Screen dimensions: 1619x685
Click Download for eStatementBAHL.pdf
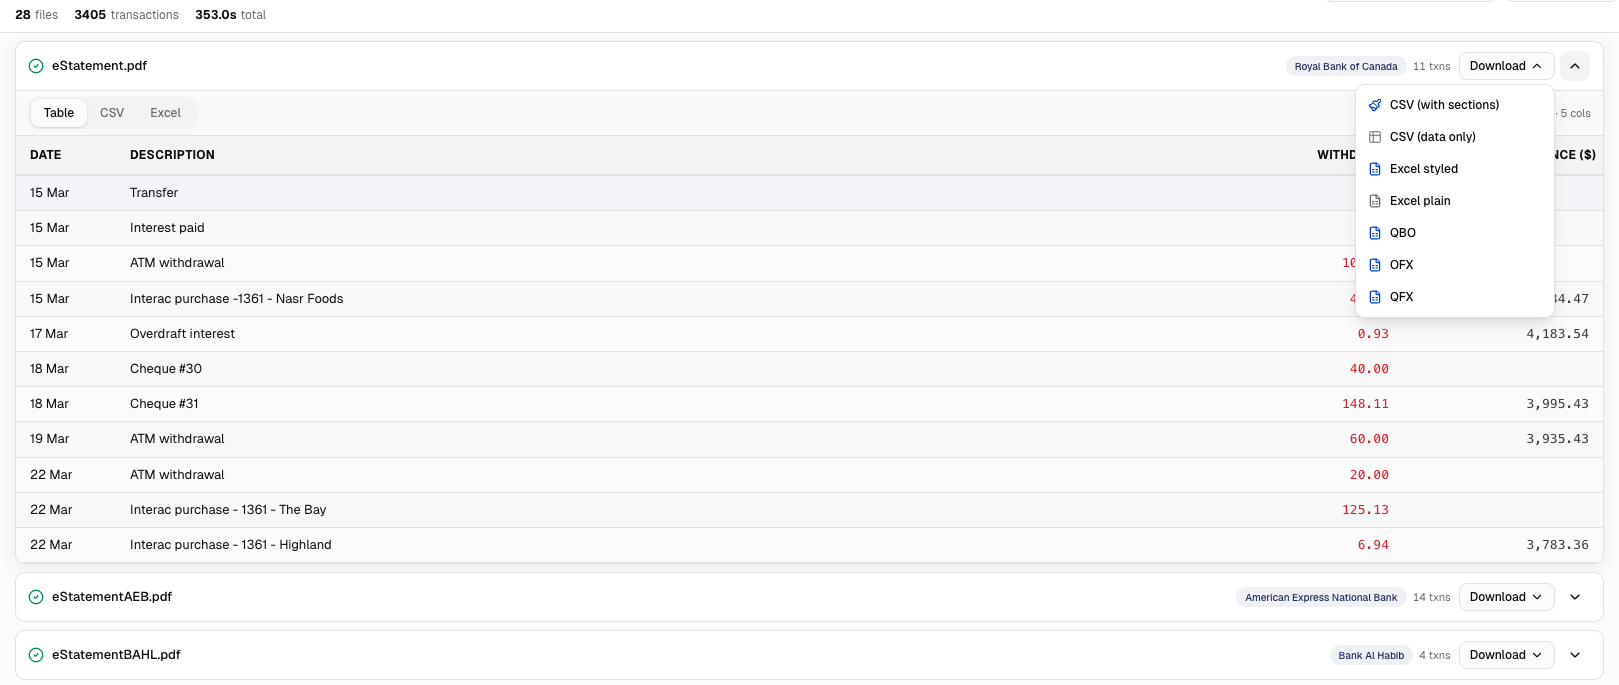coord(1505,654)
